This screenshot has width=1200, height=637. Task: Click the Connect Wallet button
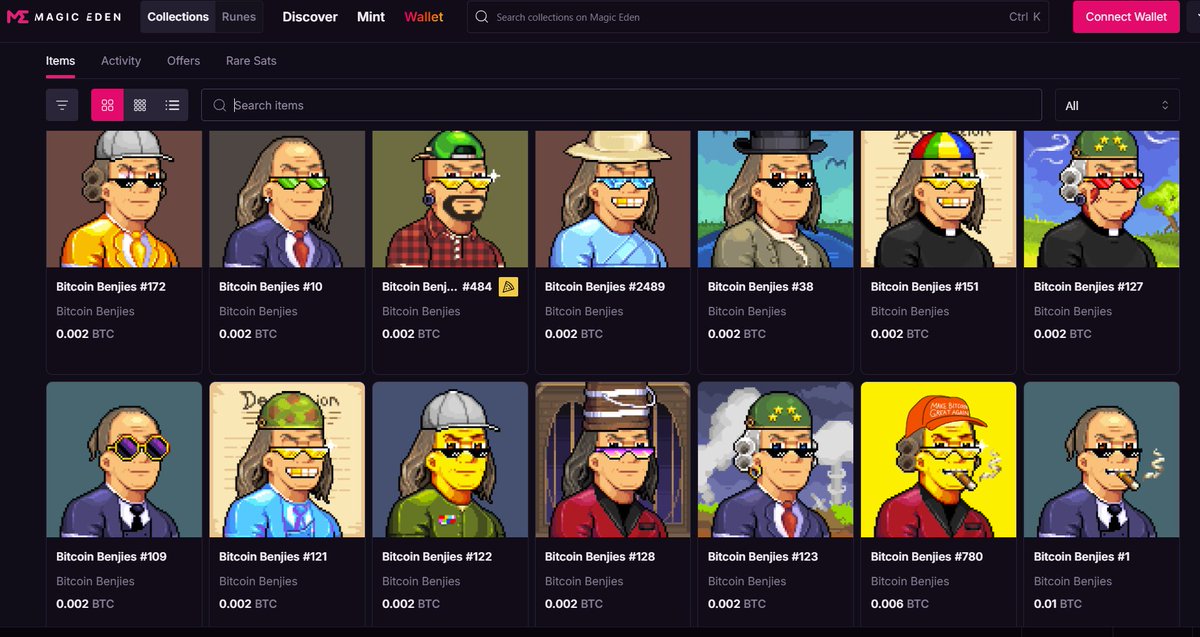pos(1126,17)
